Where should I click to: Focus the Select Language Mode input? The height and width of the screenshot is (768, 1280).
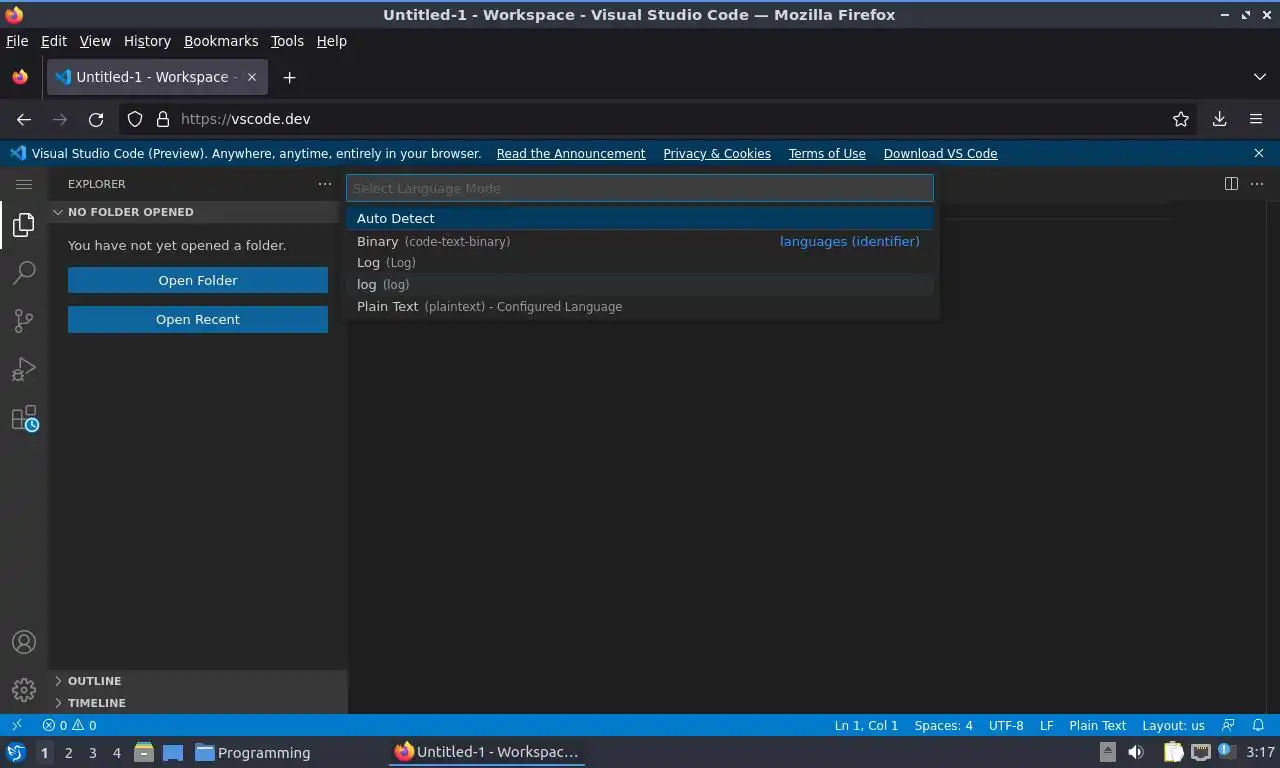coord(640,188)
